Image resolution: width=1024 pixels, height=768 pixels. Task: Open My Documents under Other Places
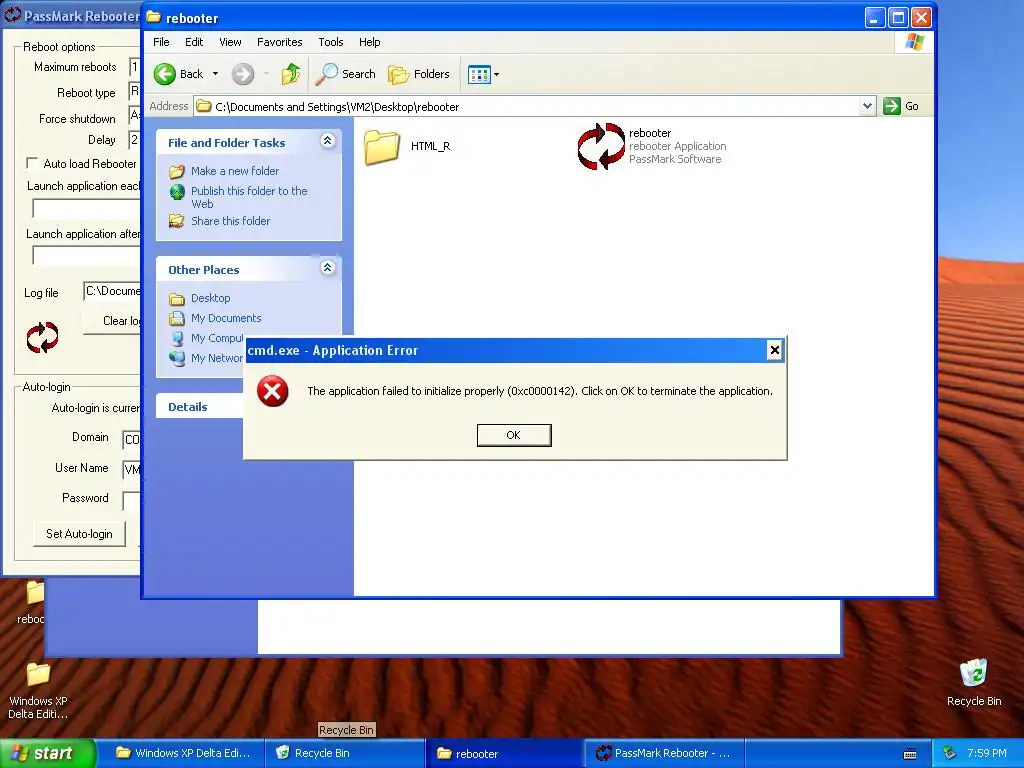[x=226, y=318]
